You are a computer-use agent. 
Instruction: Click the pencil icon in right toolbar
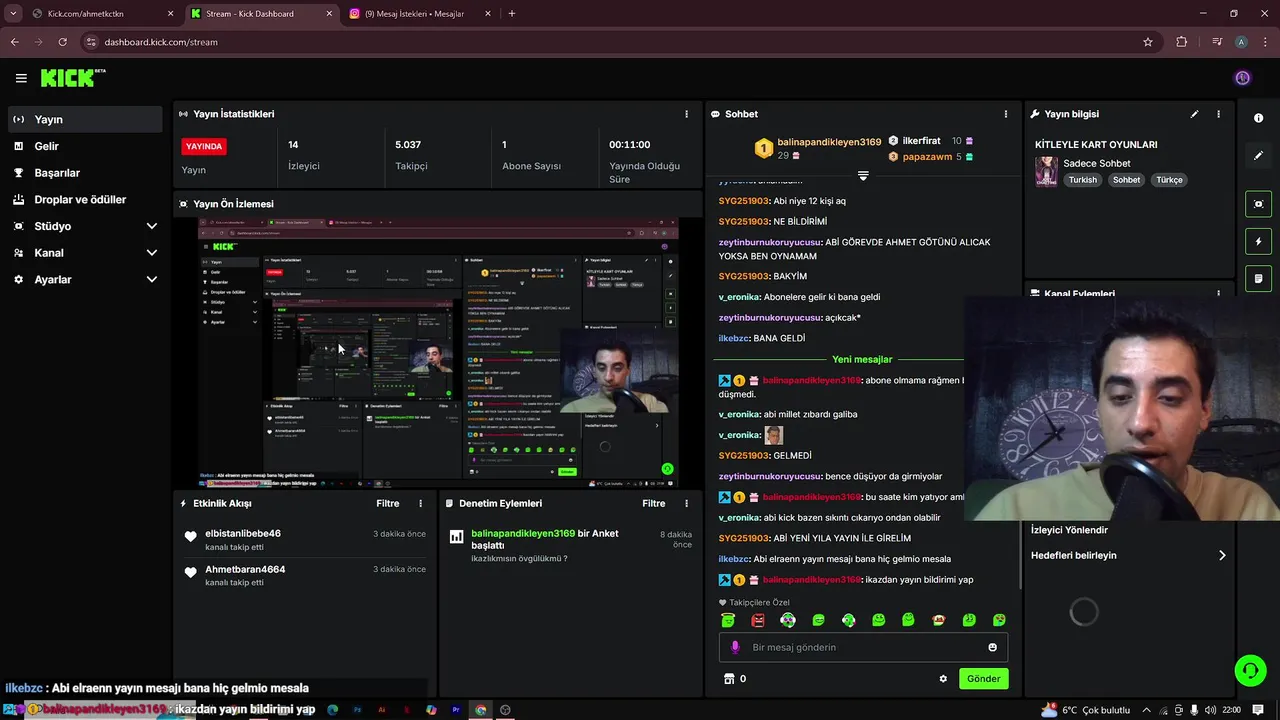[1258, 156]
